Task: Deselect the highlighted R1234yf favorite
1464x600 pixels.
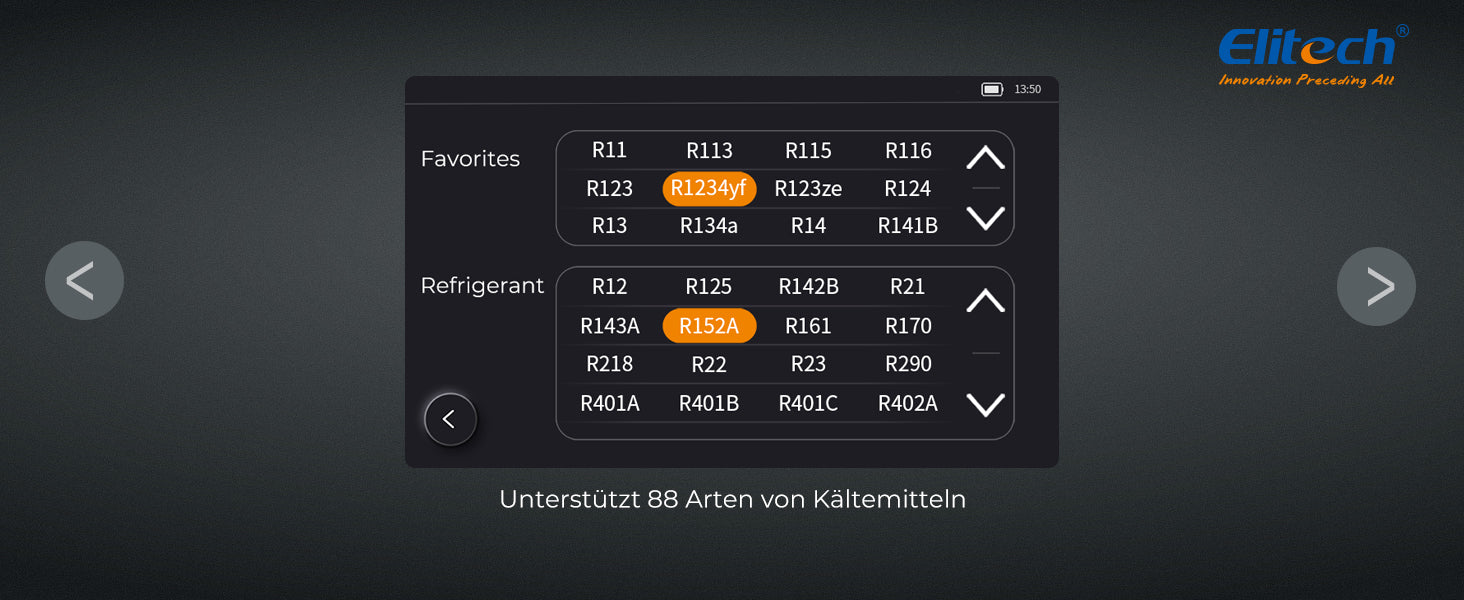Action: pos(709,189)
